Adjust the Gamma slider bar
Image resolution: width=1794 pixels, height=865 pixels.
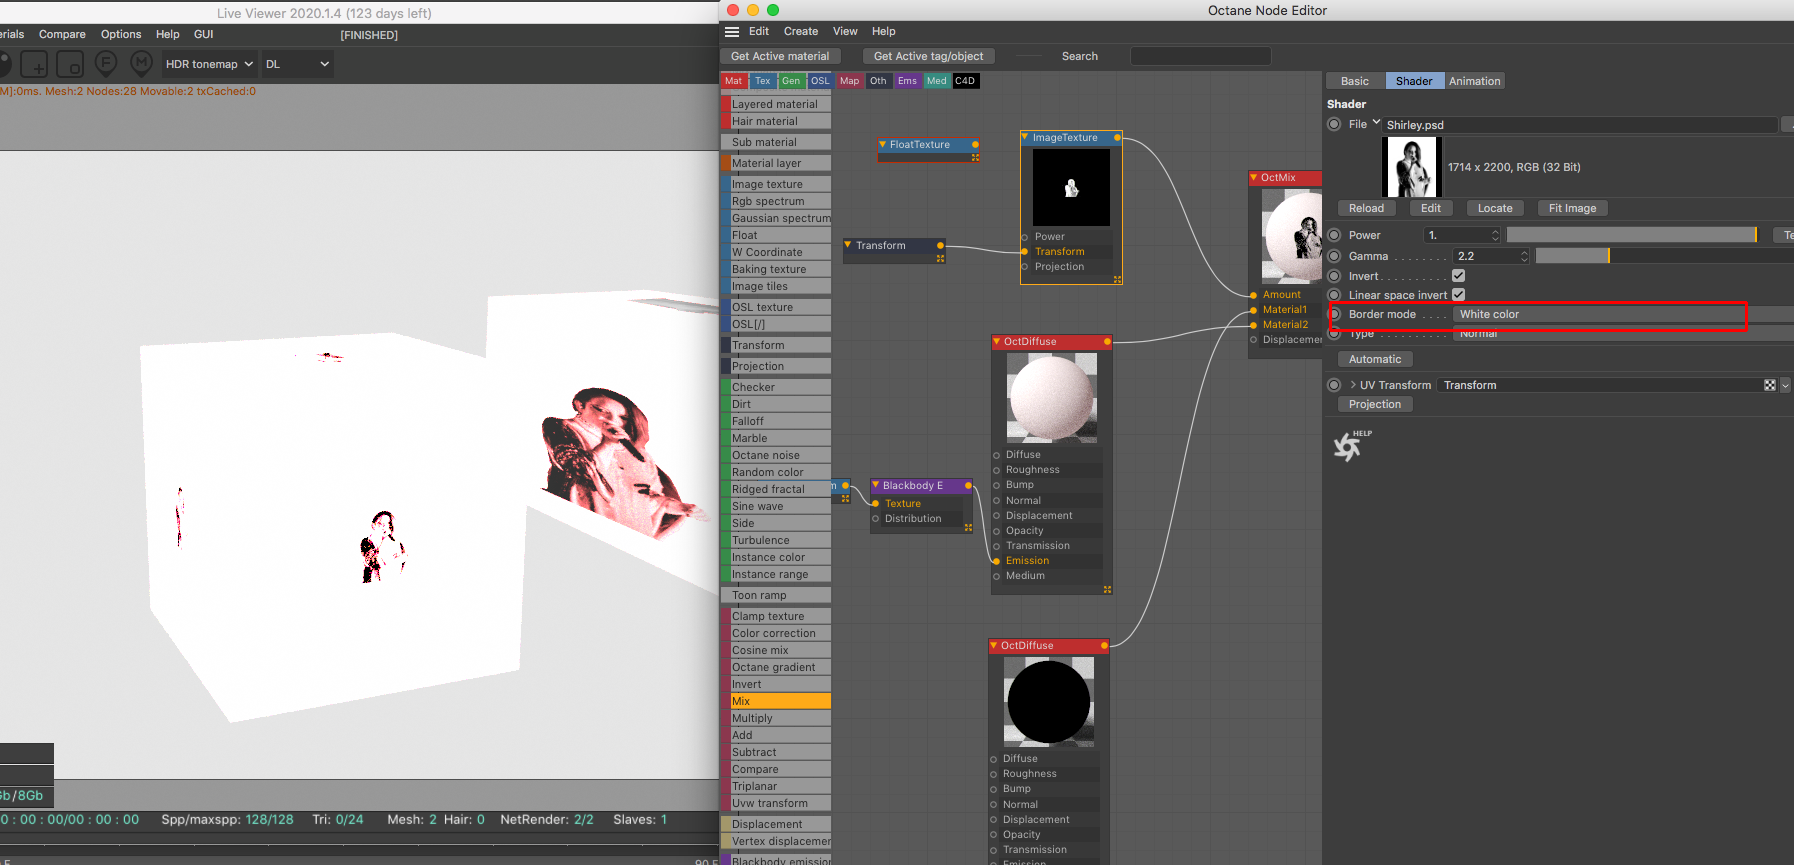point(1664,256)
